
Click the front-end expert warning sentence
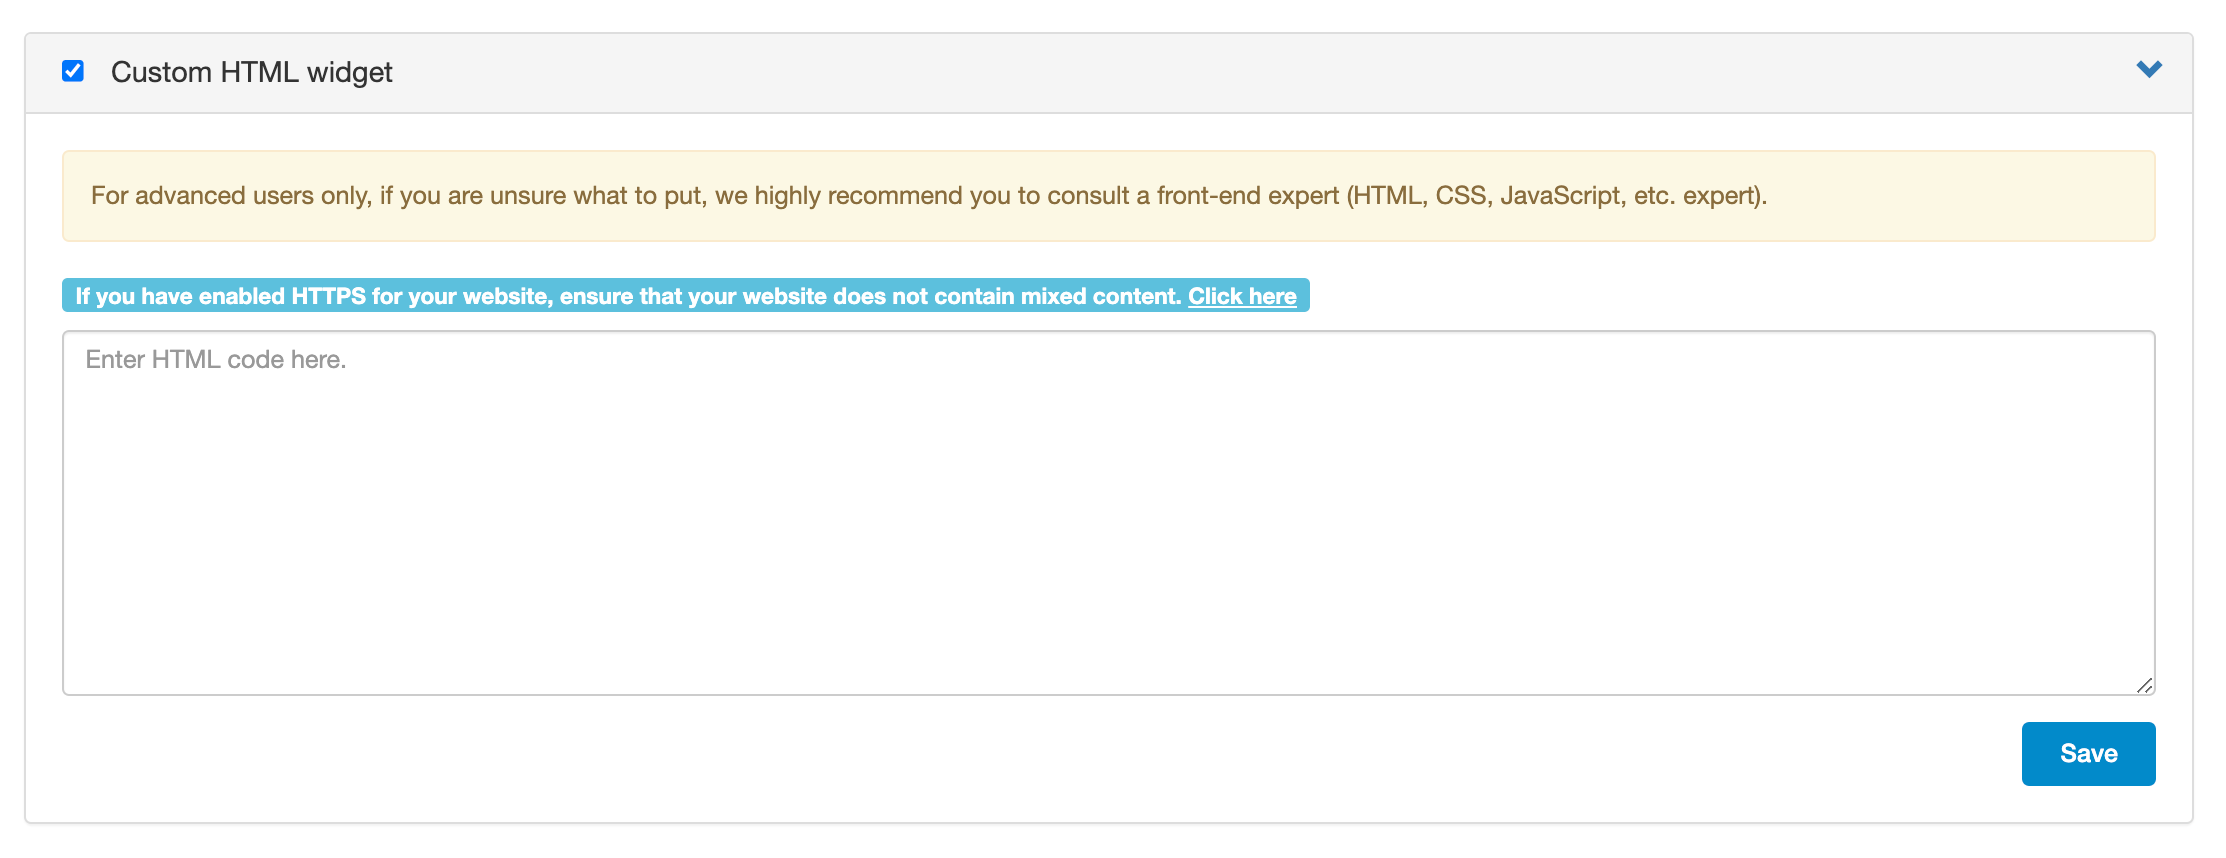tap(928, 196)
